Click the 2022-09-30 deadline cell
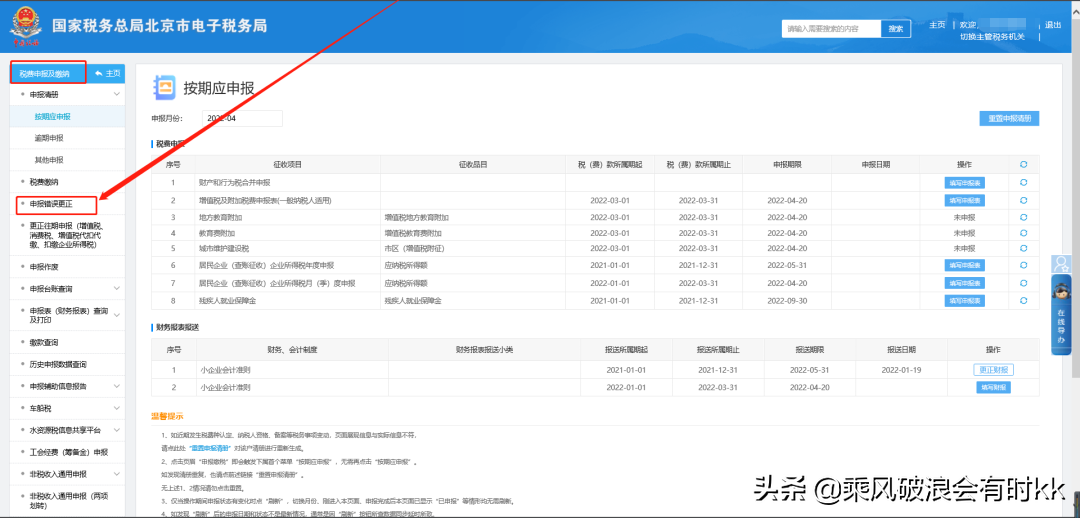The image size is (1080, 518). [787, 300]
